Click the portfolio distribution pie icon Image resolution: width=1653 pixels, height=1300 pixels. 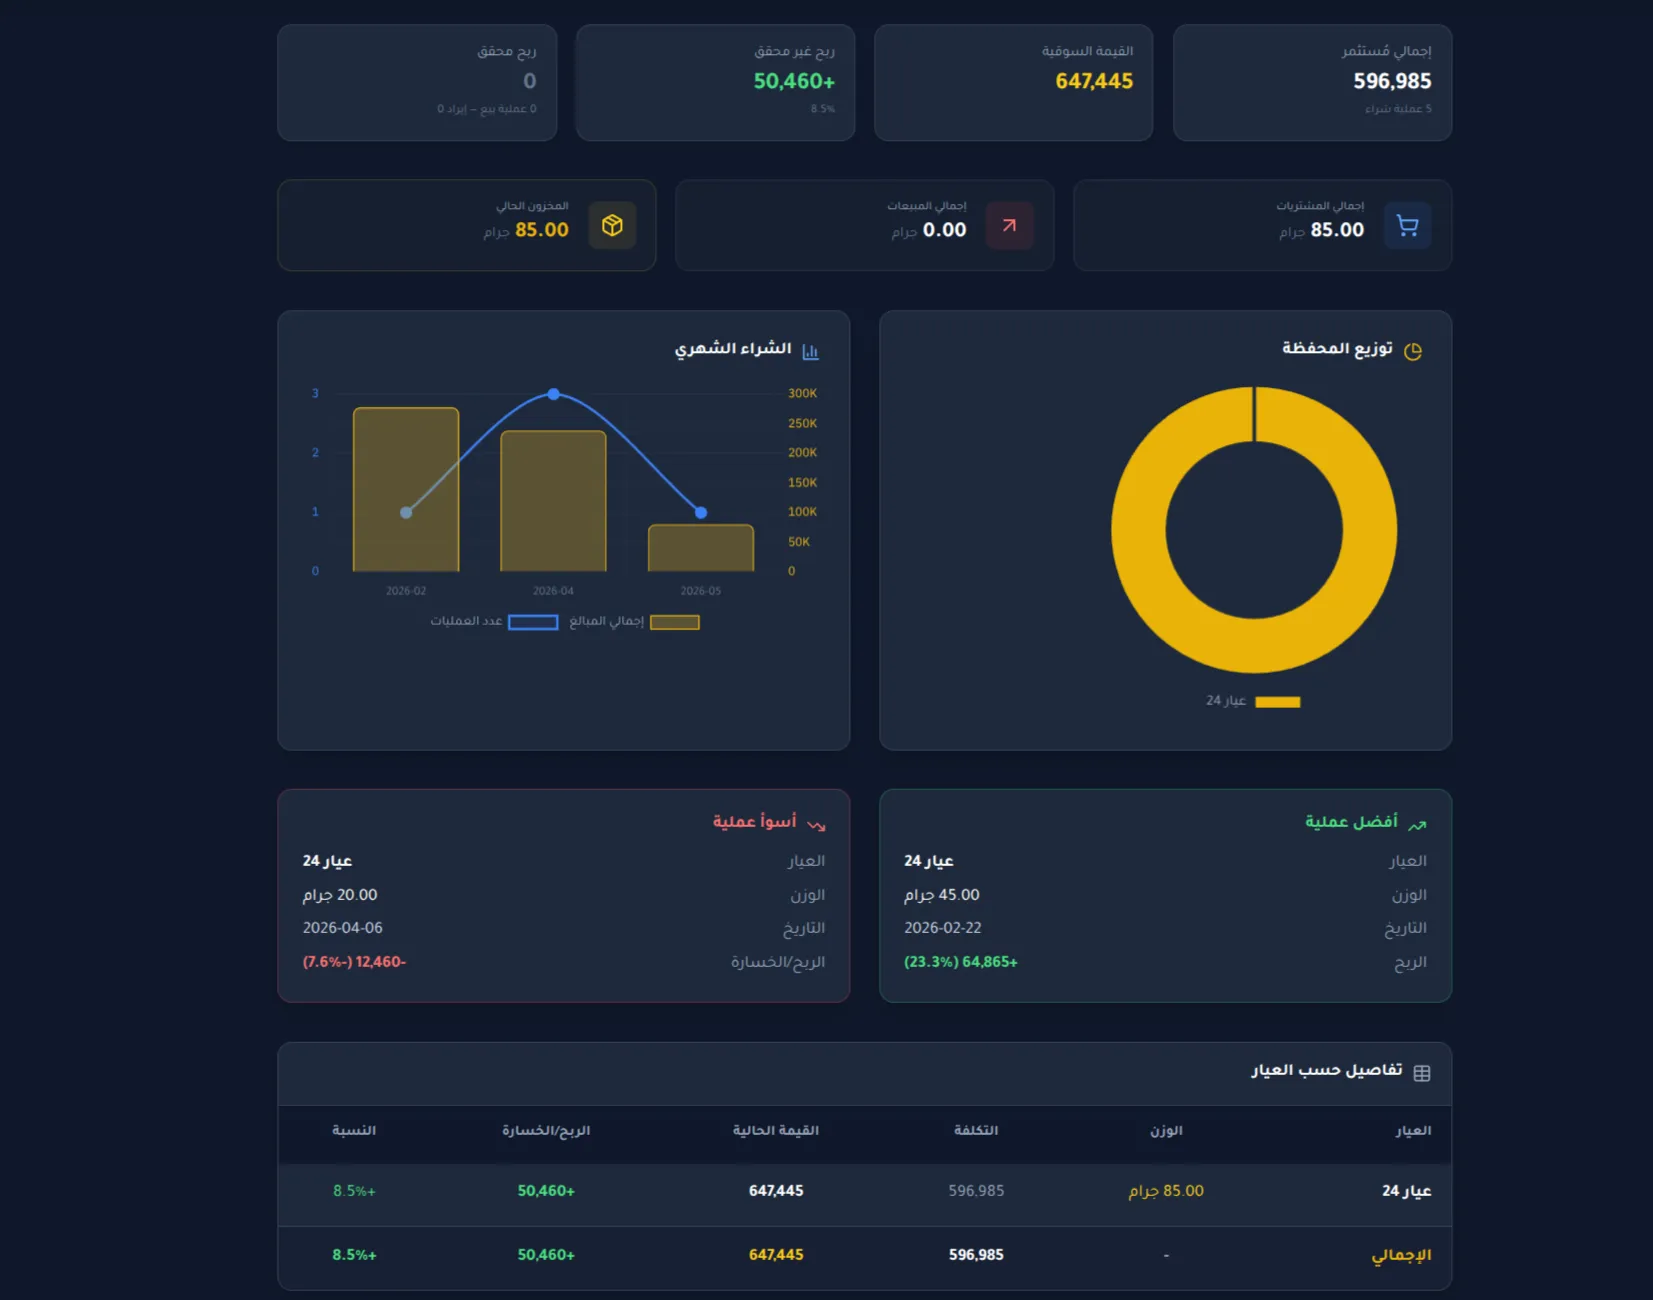pos(1412,351)
